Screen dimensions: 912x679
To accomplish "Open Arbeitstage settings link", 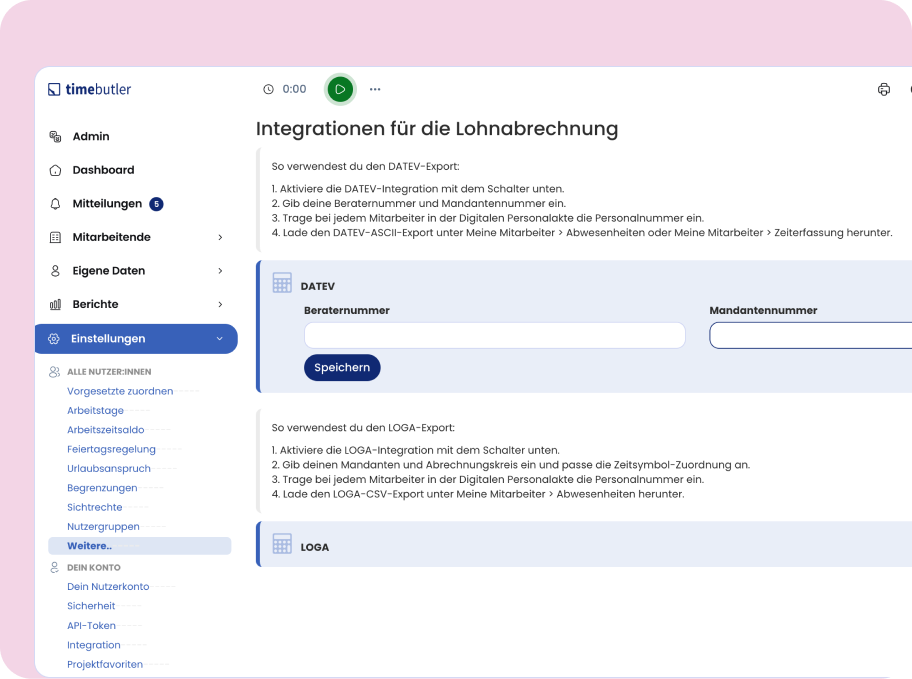I will coord(95,410).
